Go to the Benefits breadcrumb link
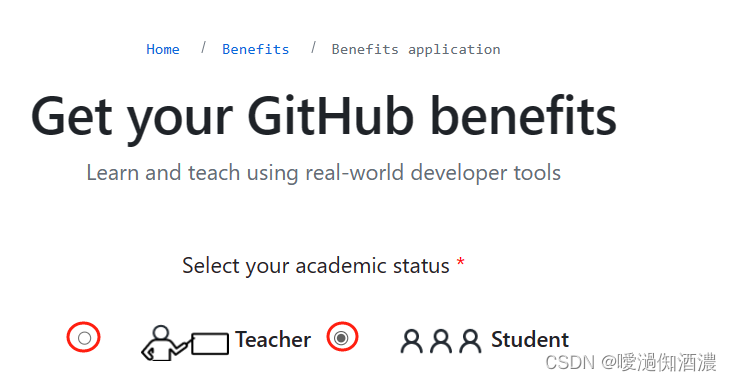 255,49
